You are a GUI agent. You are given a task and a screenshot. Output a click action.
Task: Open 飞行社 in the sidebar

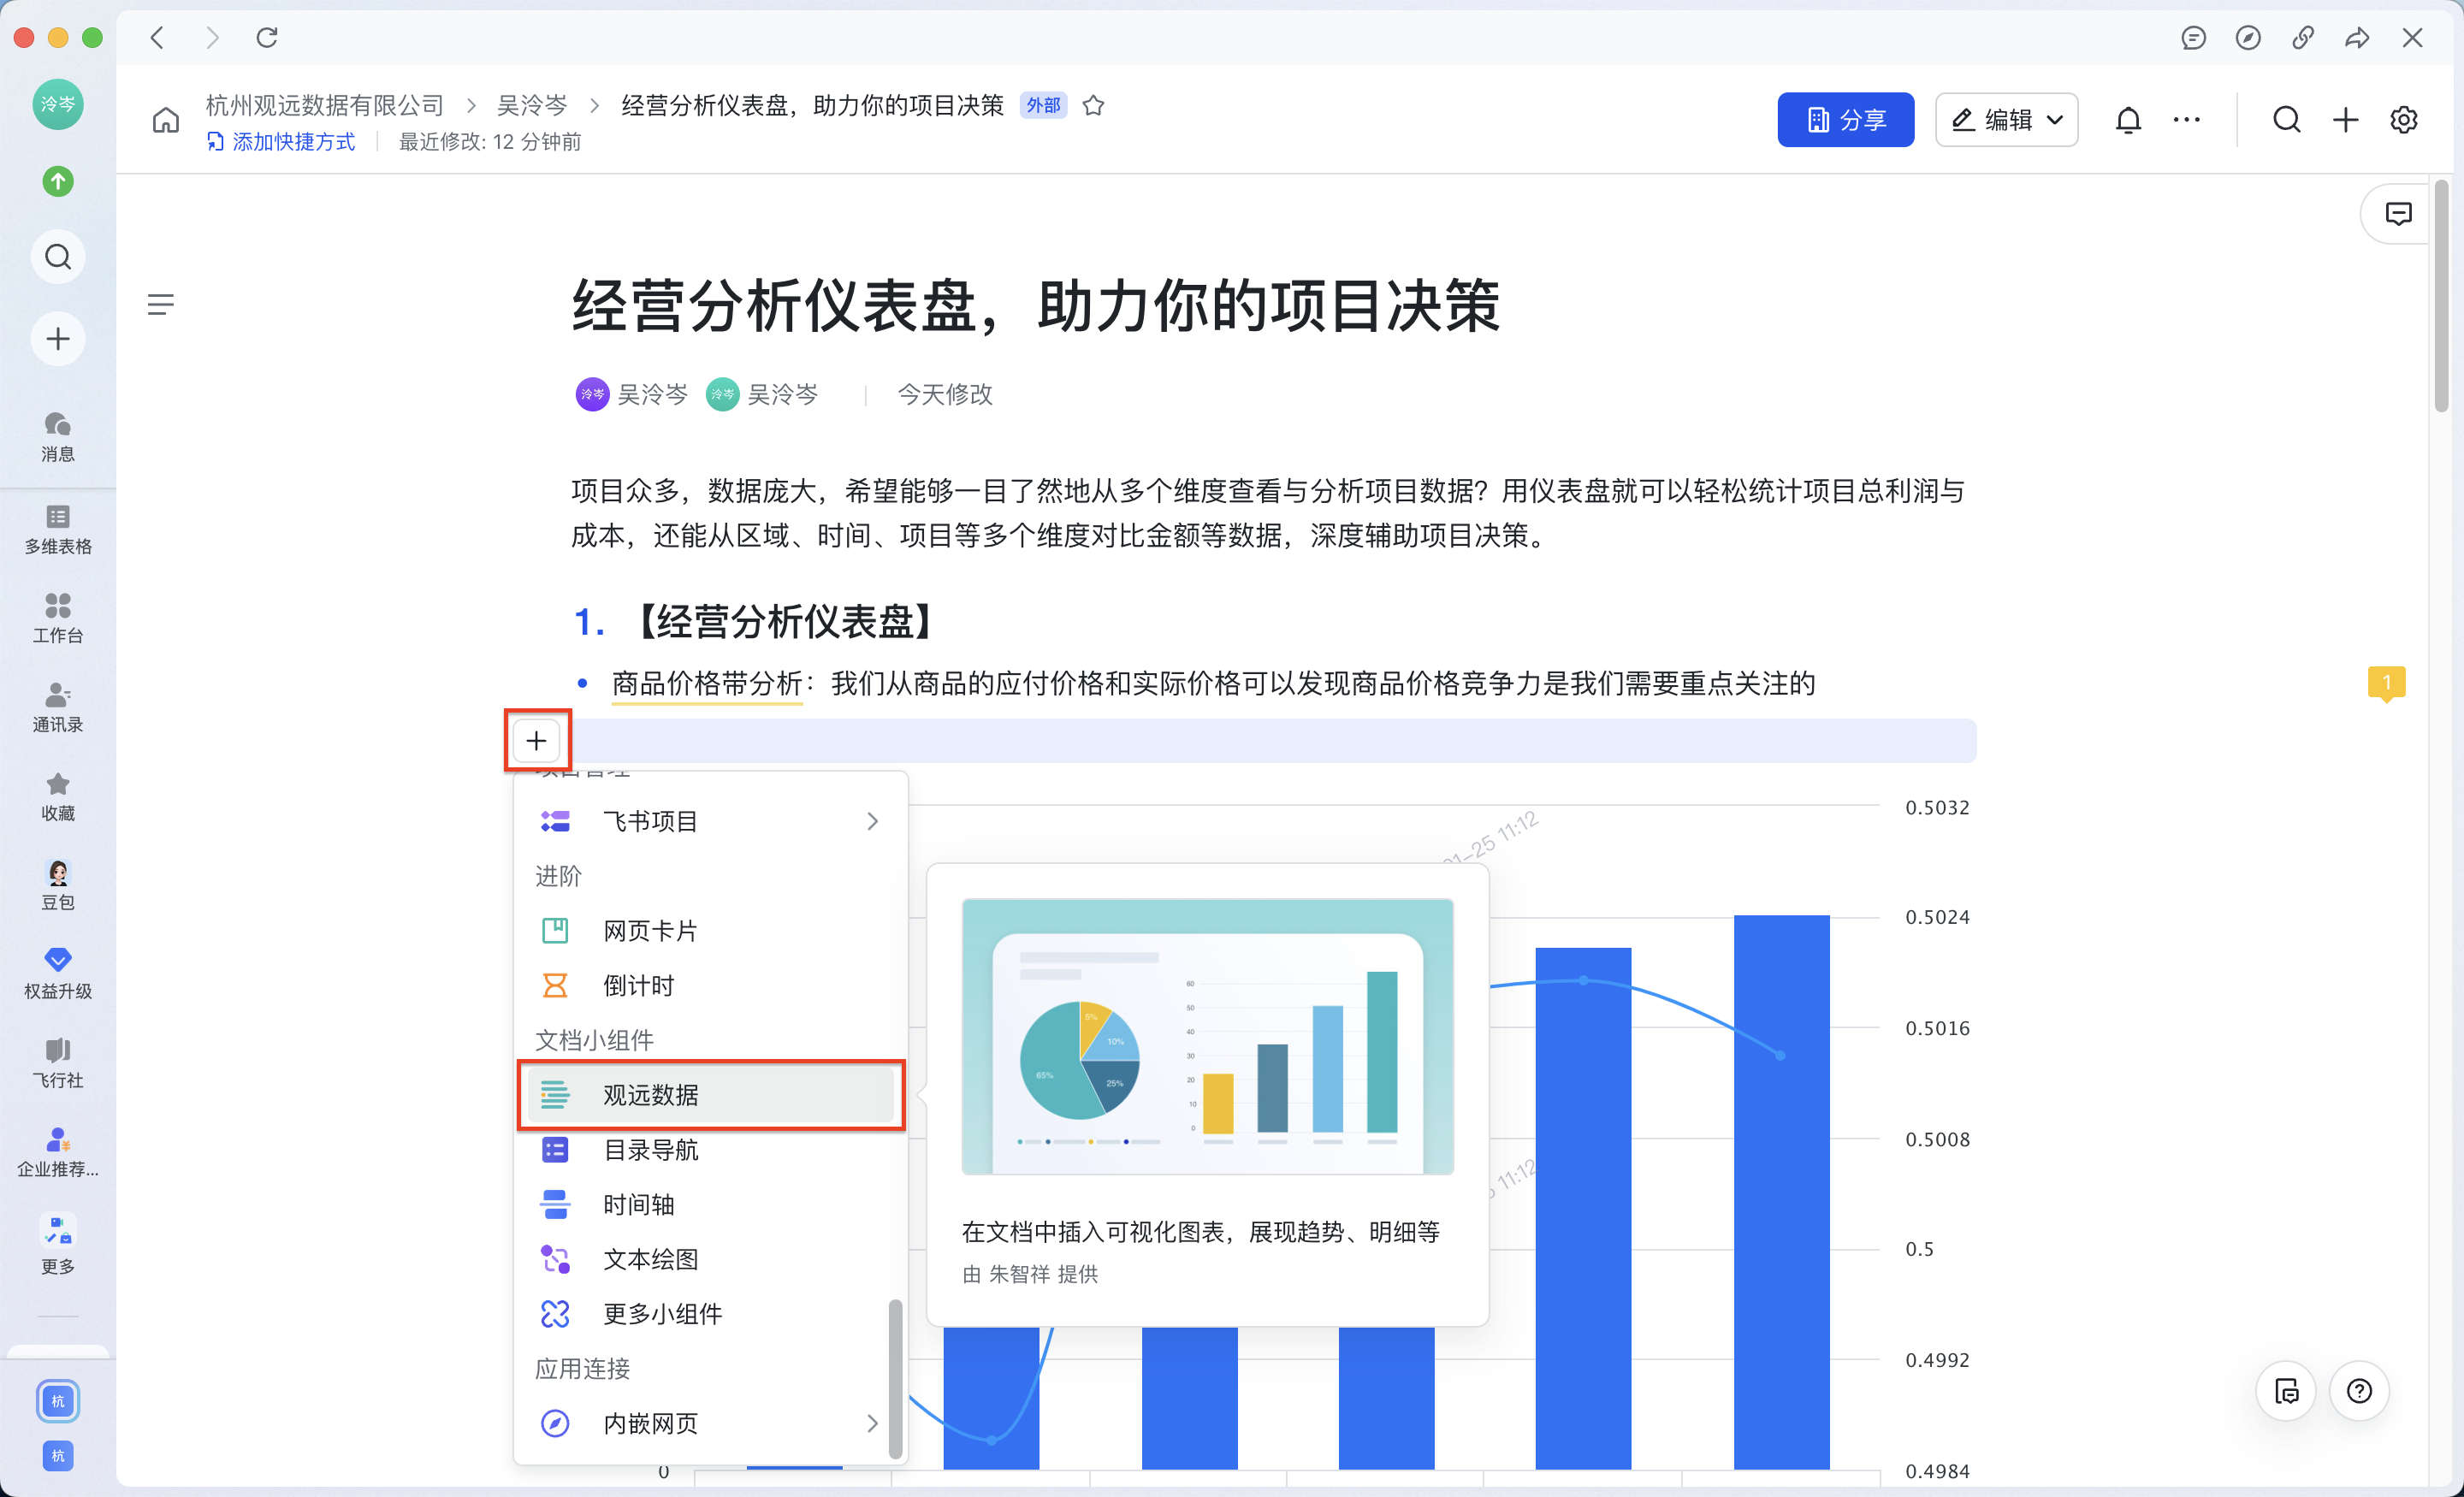click(58, 1063)
